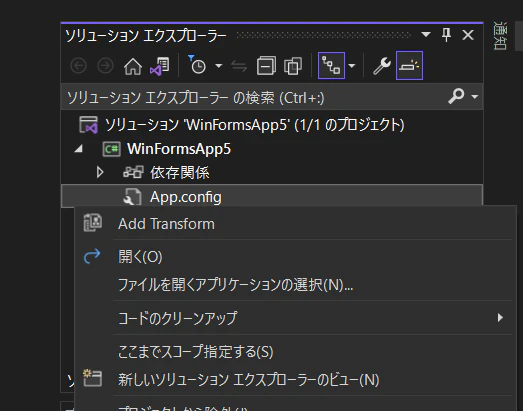523x411 pixels.
Task: Click the Collapse All icon
Action: coord(266,65)
